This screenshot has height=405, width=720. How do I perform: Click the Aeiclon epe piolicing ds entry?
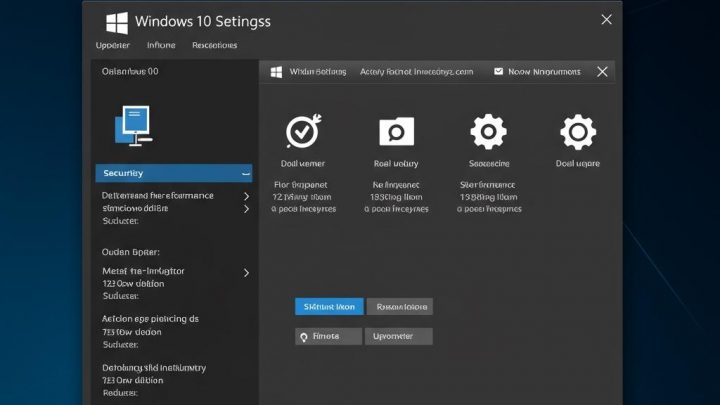[x=150, y=319]
